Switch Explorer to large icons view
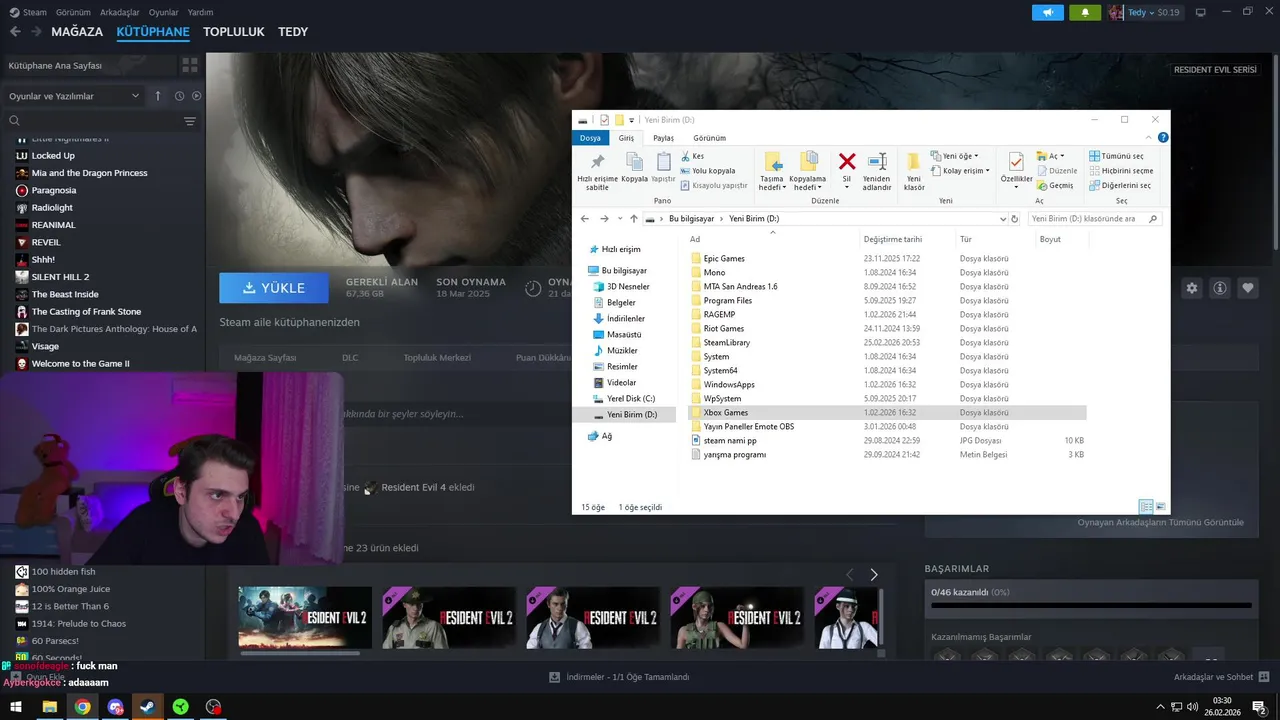The image size is (1280, 720). 1160,507
